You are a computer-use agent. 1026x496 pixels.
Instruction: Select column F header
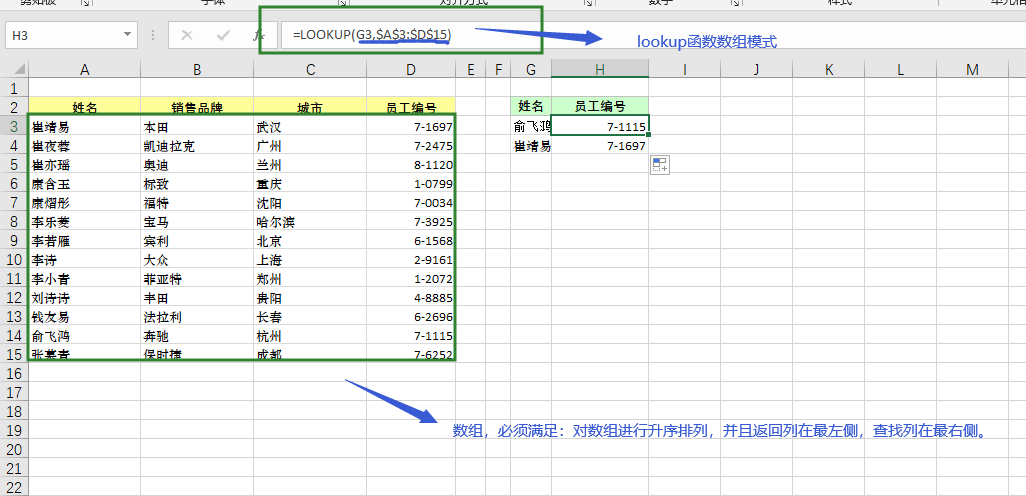(498, 69)
